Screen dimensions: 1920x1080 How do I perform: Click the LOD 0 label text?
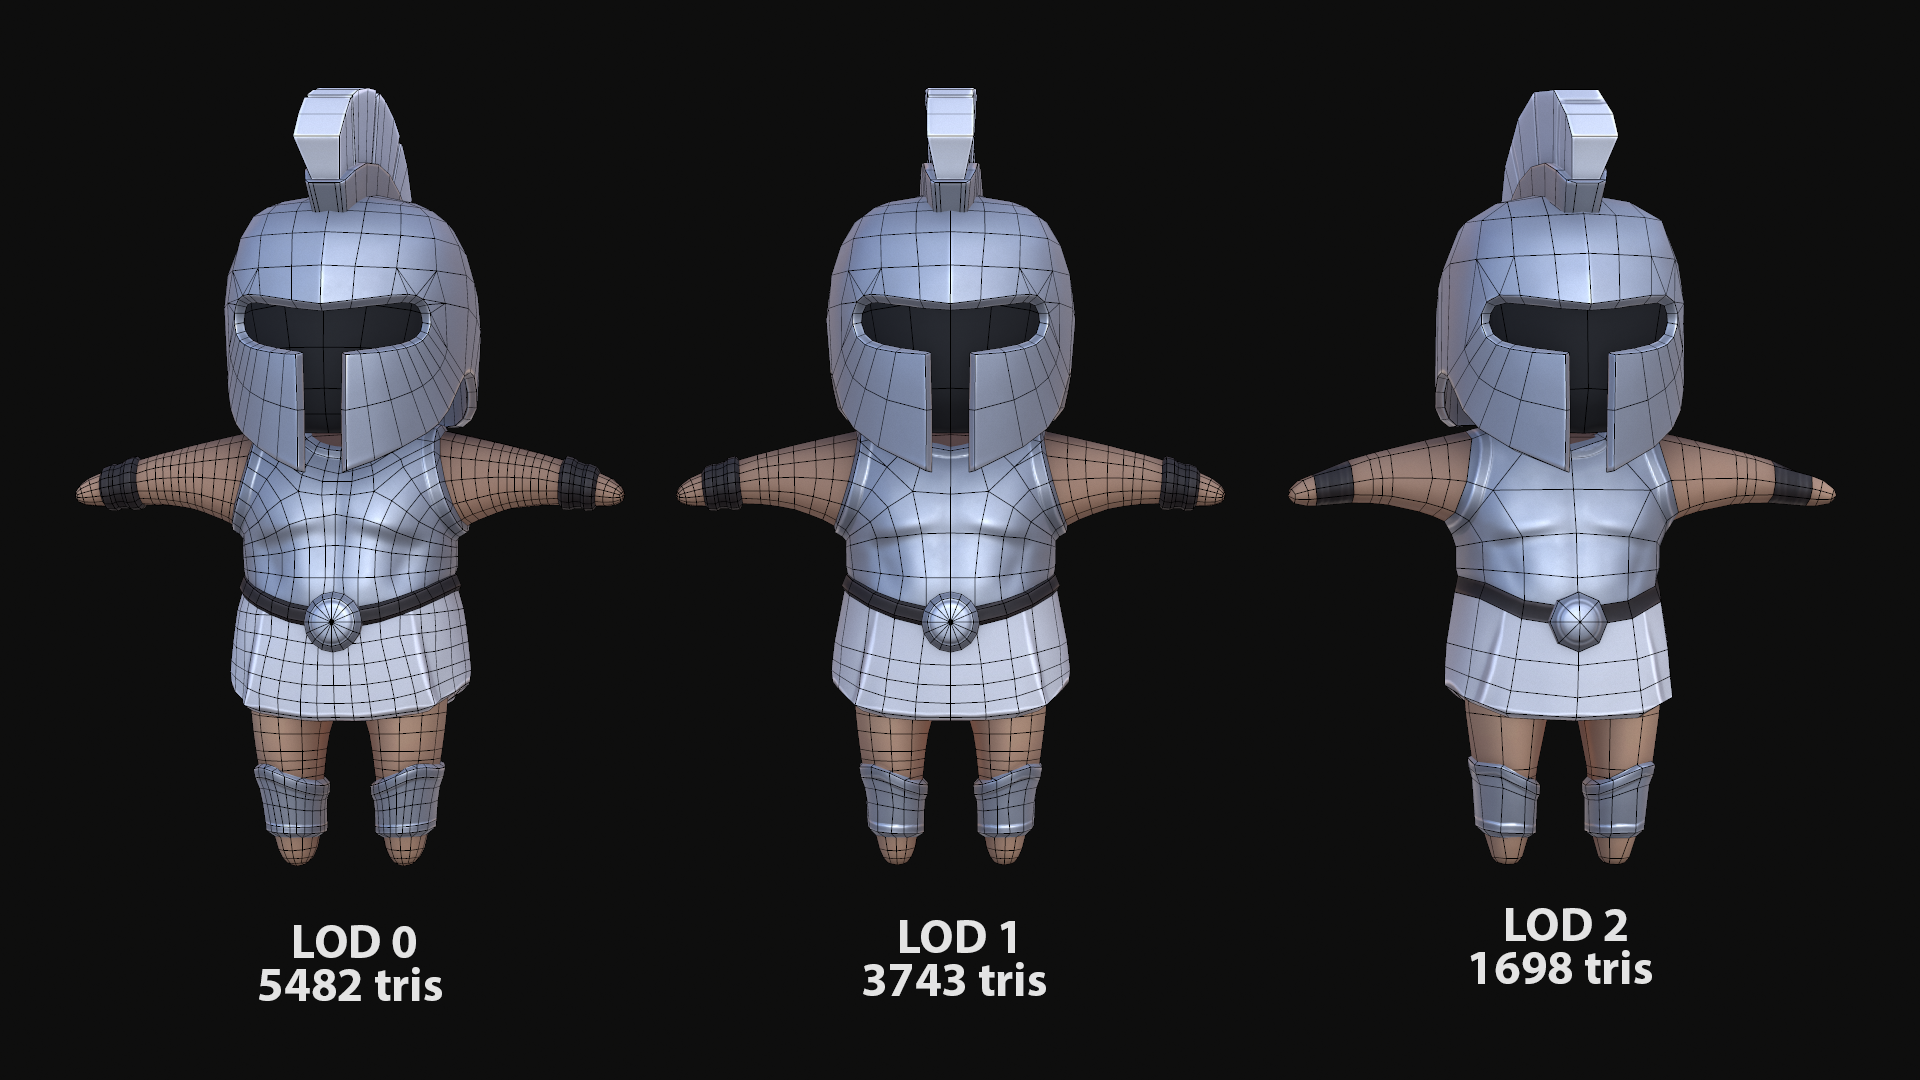(353, 942)
